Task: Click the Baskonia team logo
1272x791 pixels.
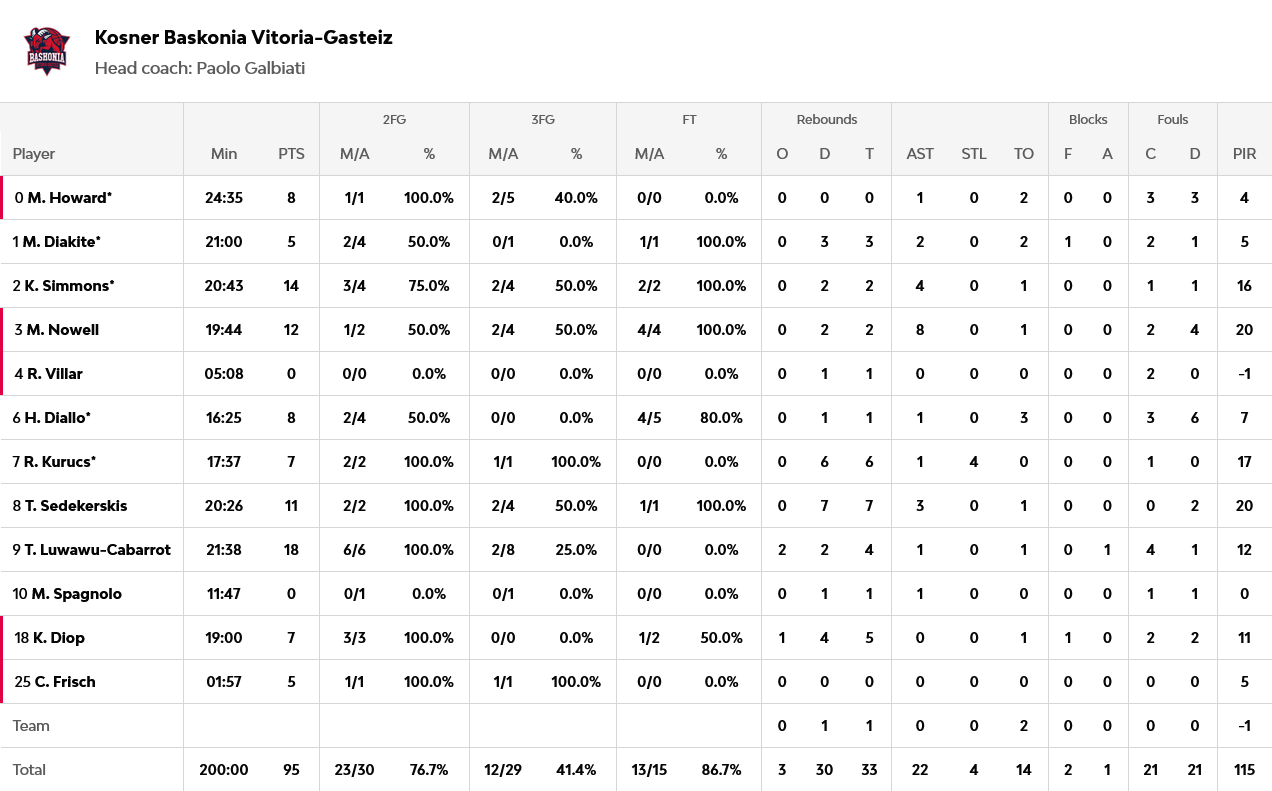Action: click(x=47, y=50)
